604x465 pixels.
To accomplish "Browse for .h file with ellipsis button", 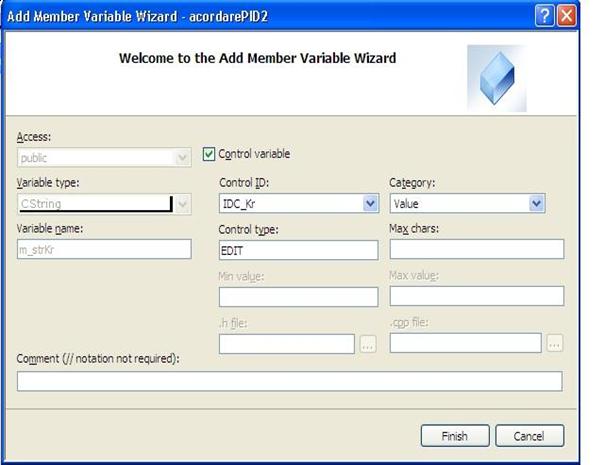I will click(x=368, y=344).
